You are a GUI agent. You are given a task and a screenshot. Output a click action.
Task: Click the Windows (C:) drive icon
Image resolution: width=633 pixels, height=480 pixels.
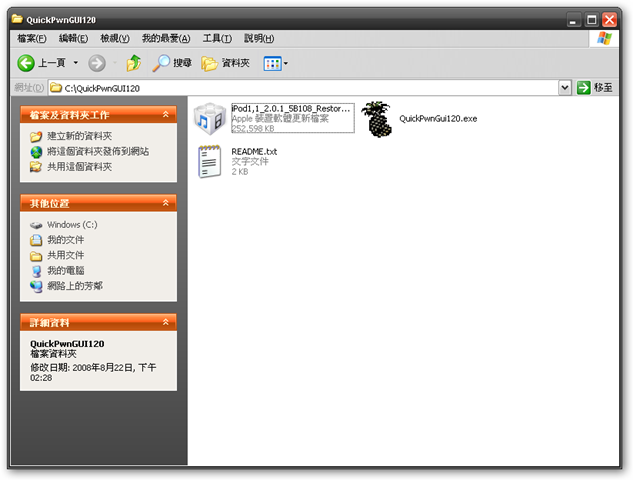tap(36, 225)
